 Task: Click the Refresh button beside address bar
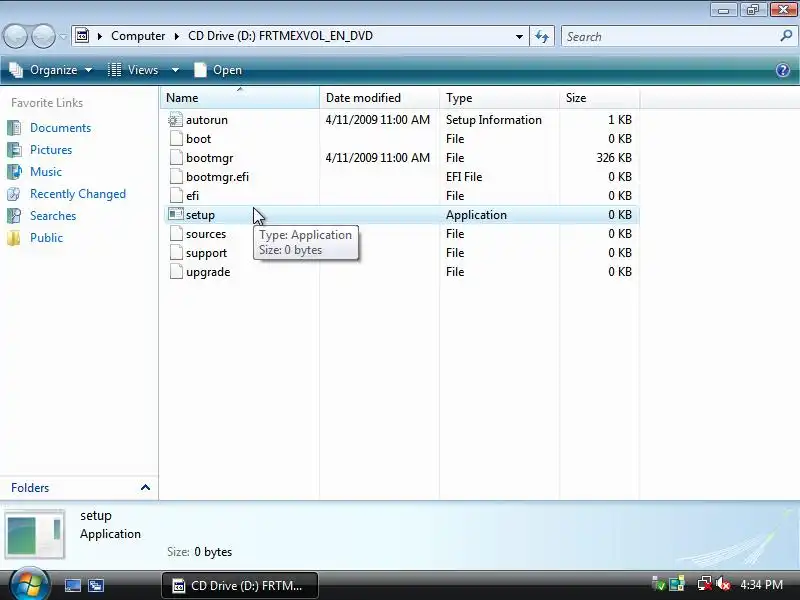pyautogui.click(x=542, y=36)
